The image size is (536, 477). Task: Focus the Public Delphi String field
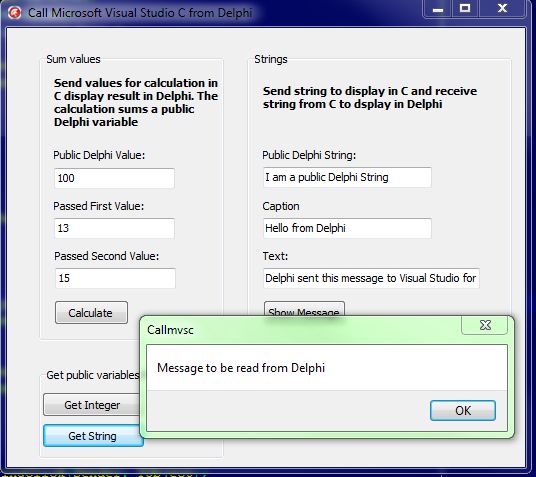click(x=347, y=177)
